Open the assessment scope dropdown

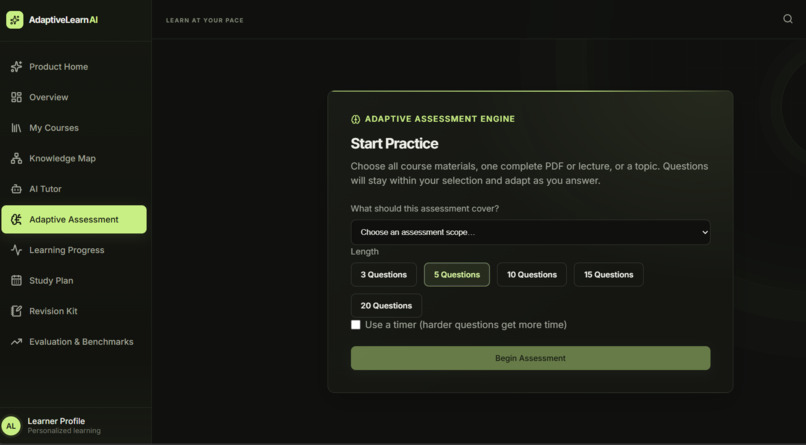tap(530, 232)
